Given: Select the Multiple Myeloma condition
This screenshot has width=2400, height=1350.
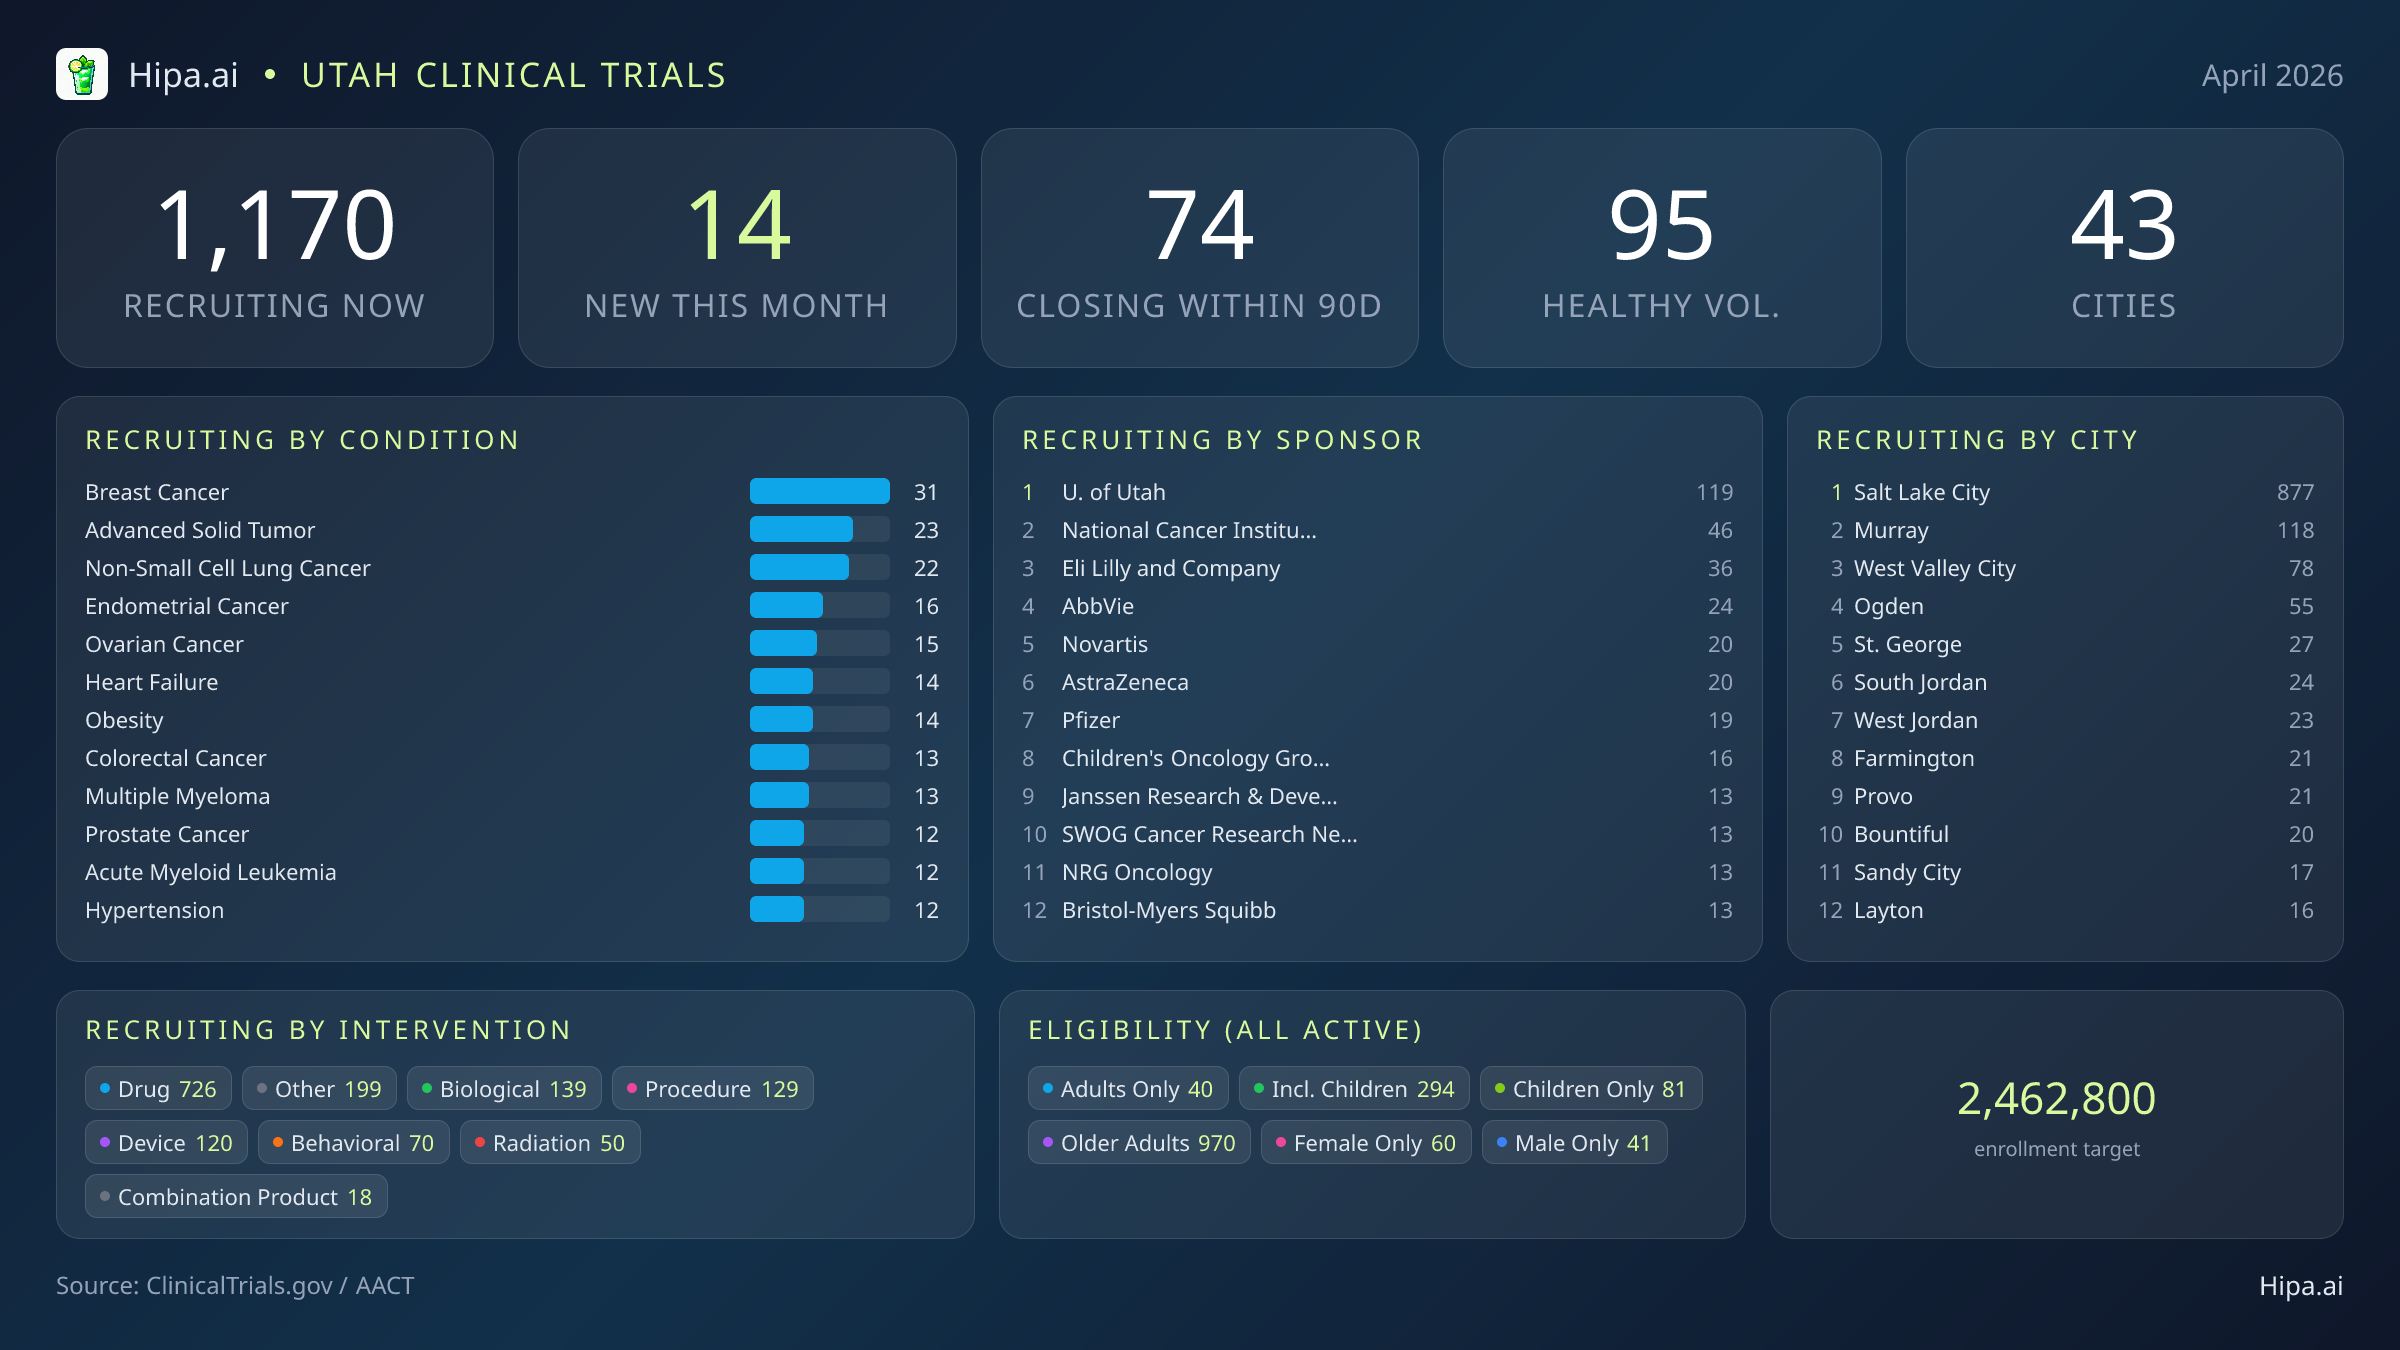Looking at the screenshot, I should click(x=512, y=796).
